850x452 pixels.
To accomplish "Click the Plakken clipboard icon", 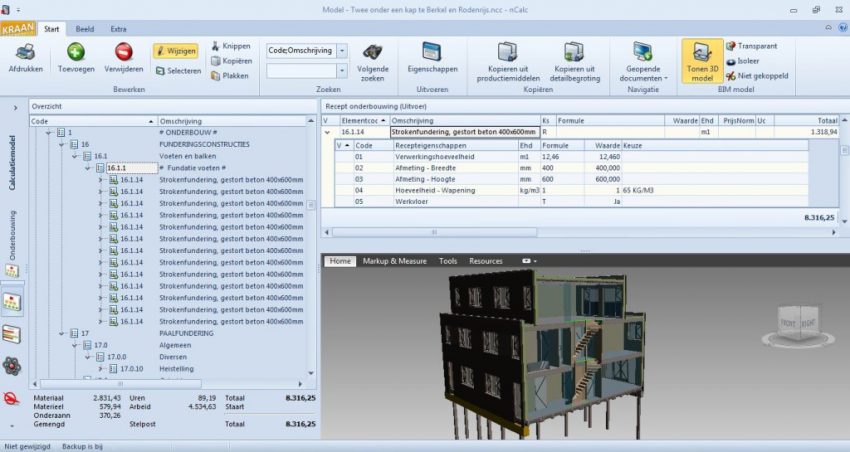I will 215,76.
